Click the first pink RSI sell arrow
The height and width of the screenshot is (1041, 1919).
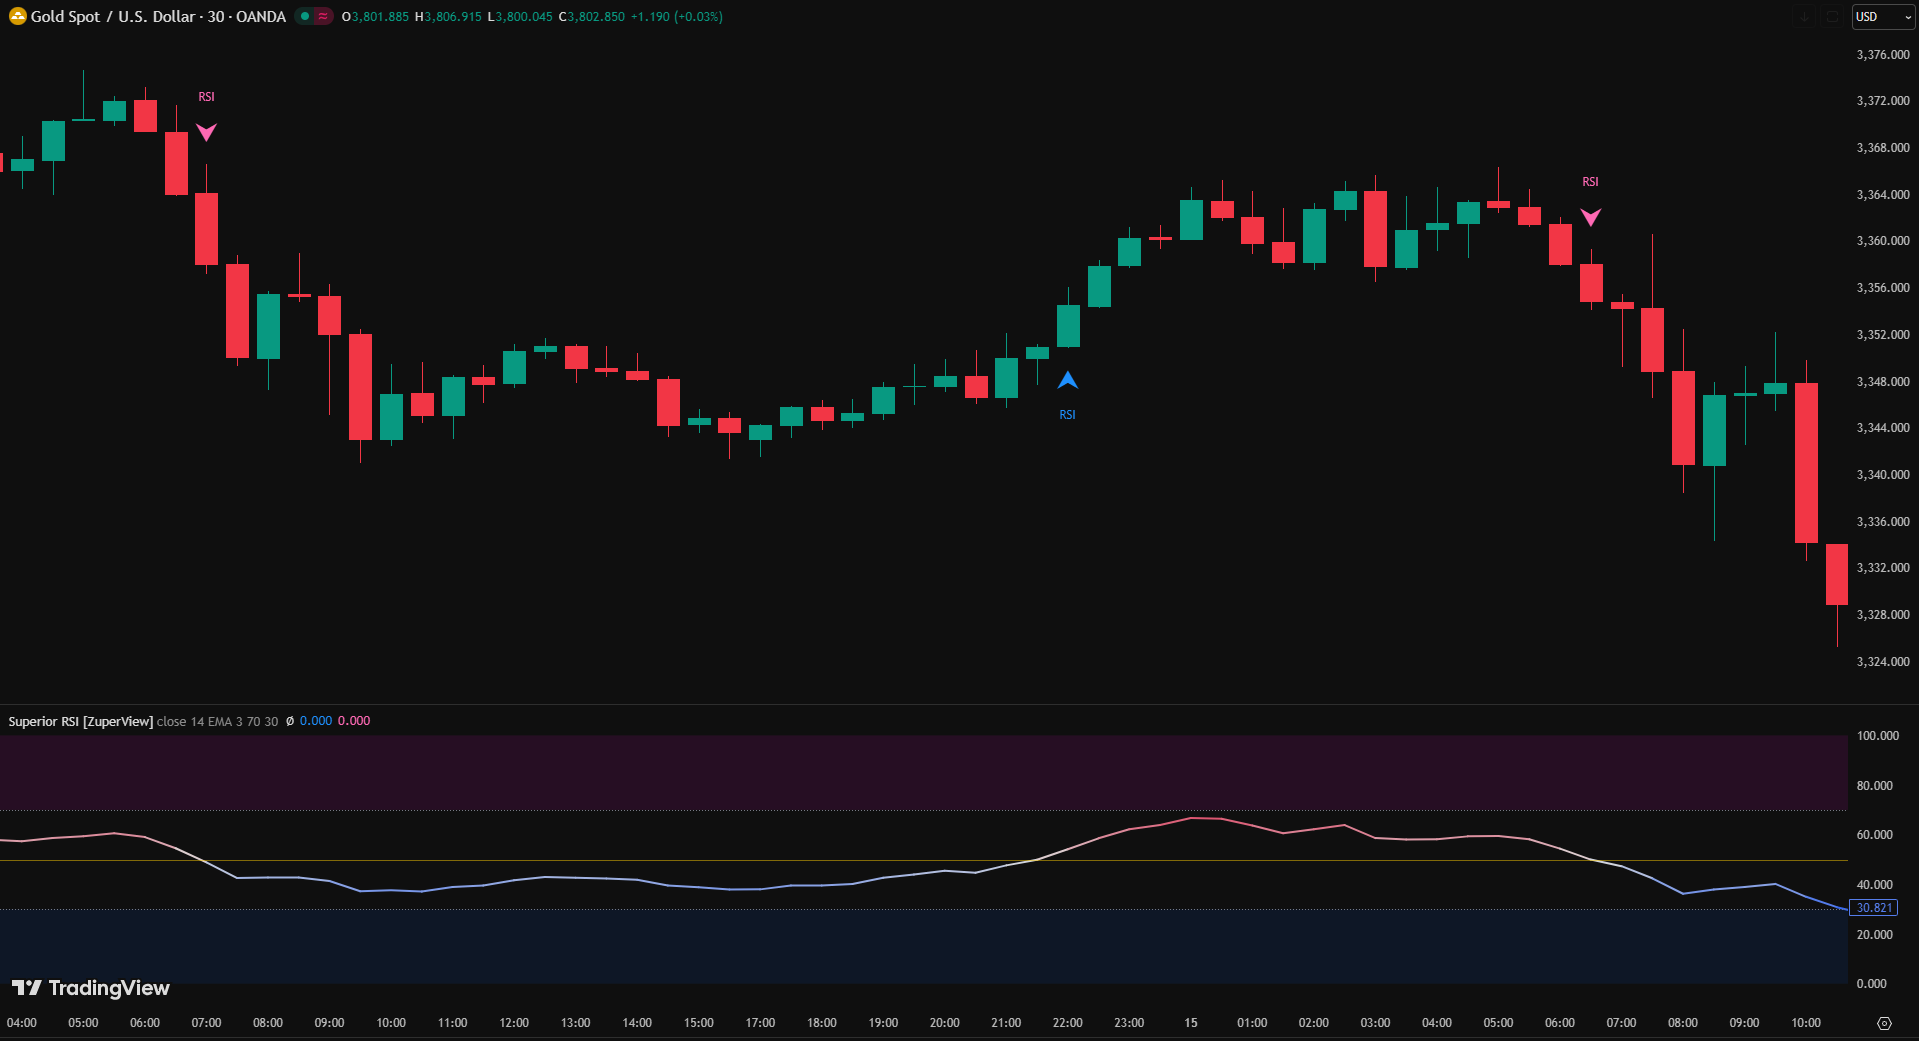[206, 132]
